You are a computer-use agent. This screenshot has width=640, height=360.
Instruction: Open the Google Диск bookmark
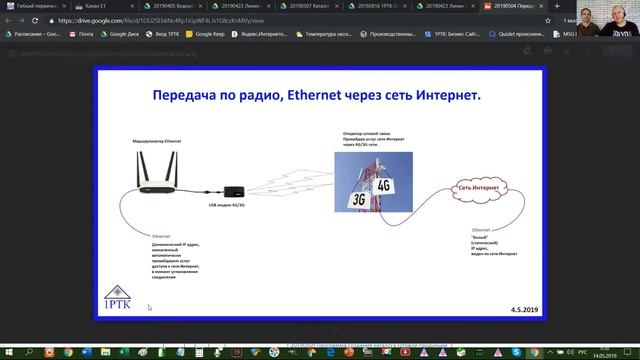(x=120, y=34)
